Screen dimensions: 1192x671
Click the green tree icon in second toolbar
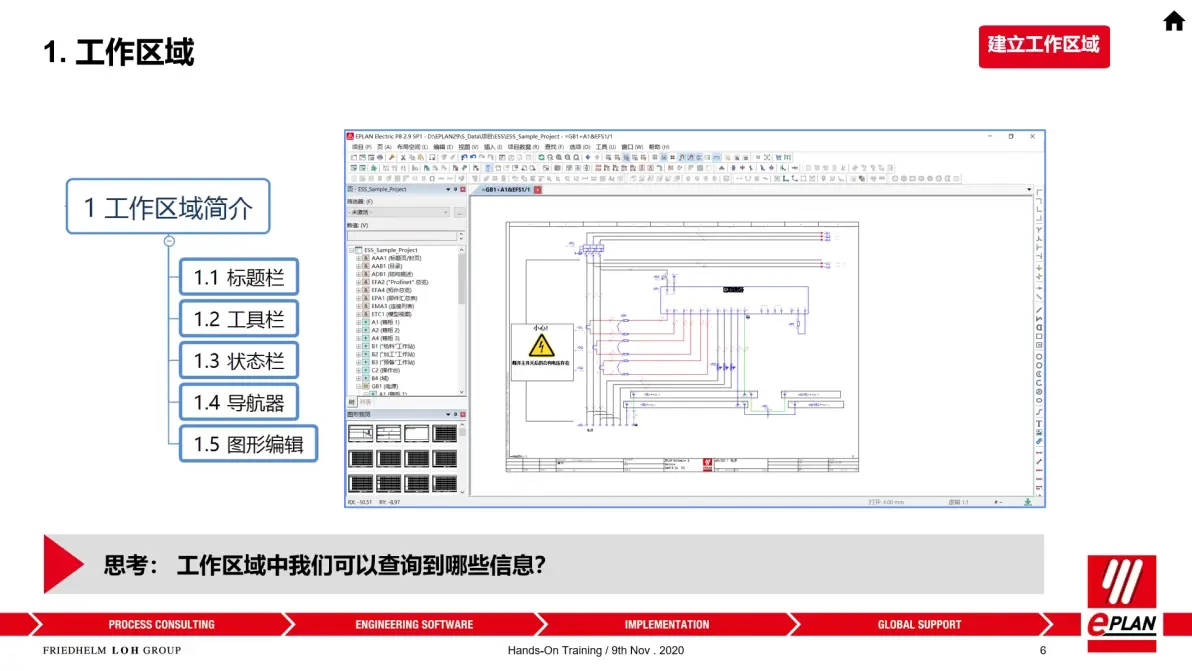373,168
